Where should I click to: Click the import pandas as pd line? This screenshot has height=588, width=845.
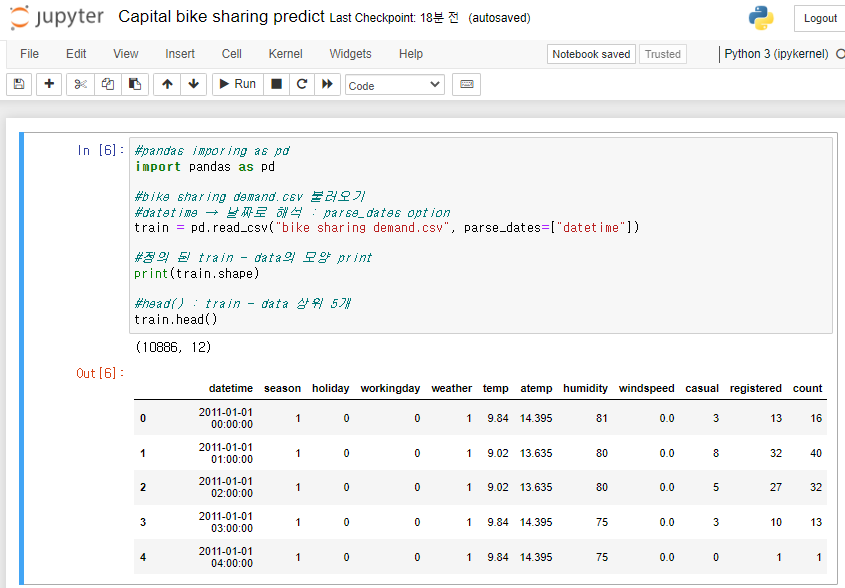point(205,167)
